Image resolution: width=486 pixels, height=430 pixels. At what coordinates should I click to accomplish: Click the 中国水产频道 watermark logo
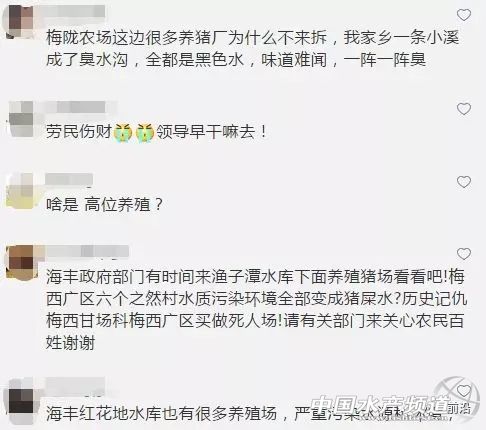[395, 403]
